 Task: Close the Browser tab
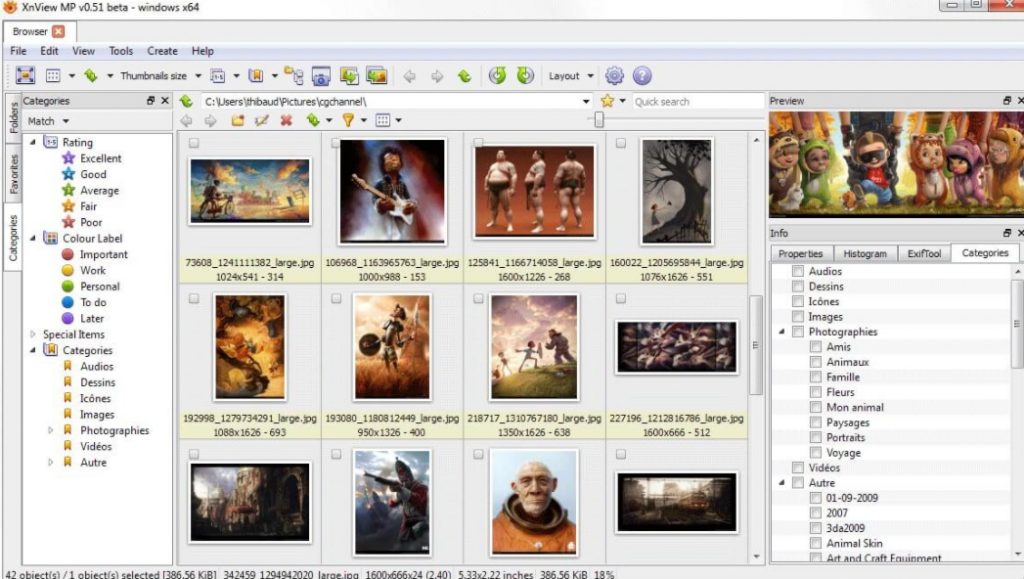[x=58, y=31]
